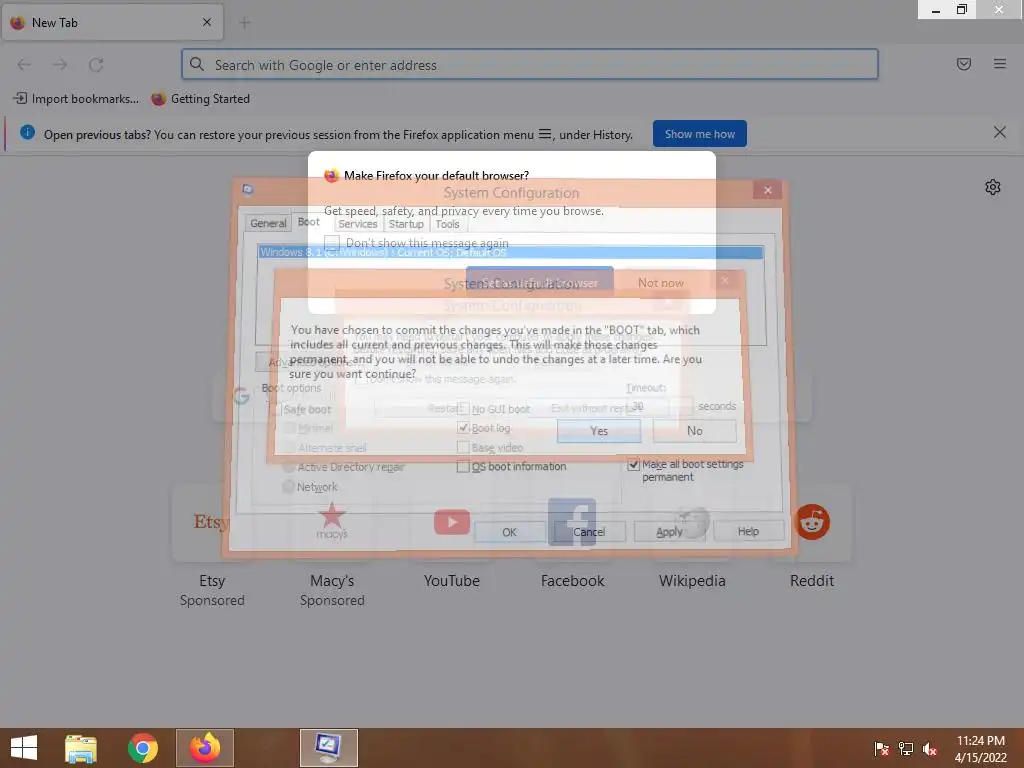Viewport: 1024px width, 768px height.
Task: Open the Getting Started bookmark
Action: coord(200,99)
